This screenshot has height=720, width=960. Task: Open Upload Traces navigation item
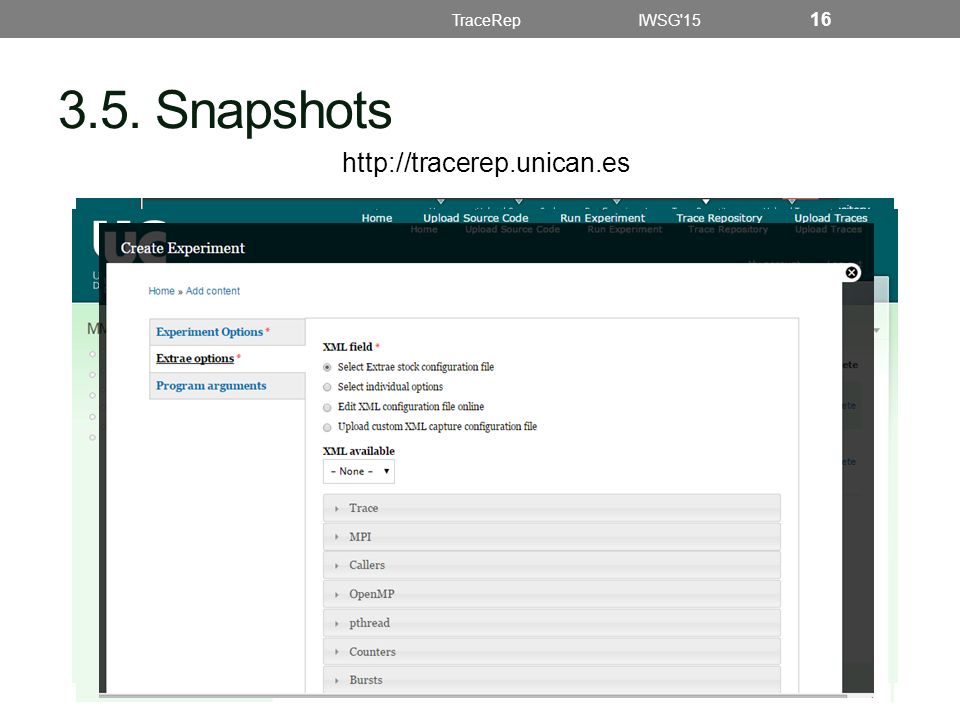tap(831, 218)
